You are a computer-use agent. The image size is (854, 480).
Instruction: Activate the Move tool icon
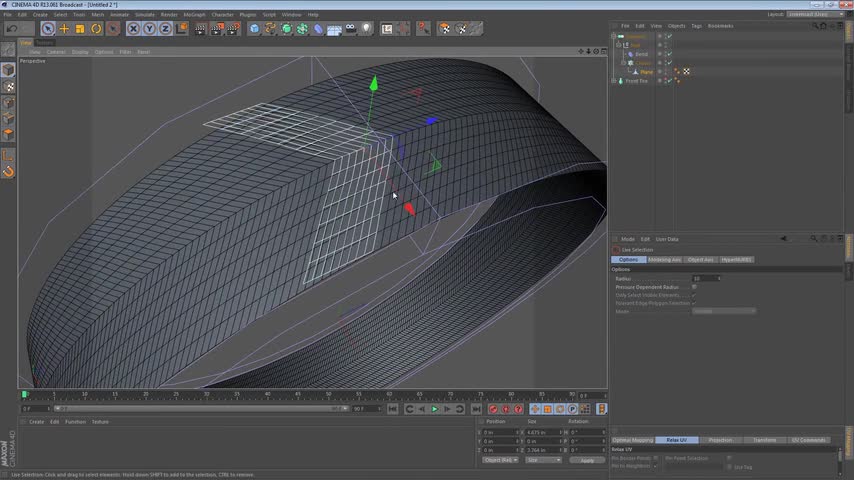pos(64,29)
